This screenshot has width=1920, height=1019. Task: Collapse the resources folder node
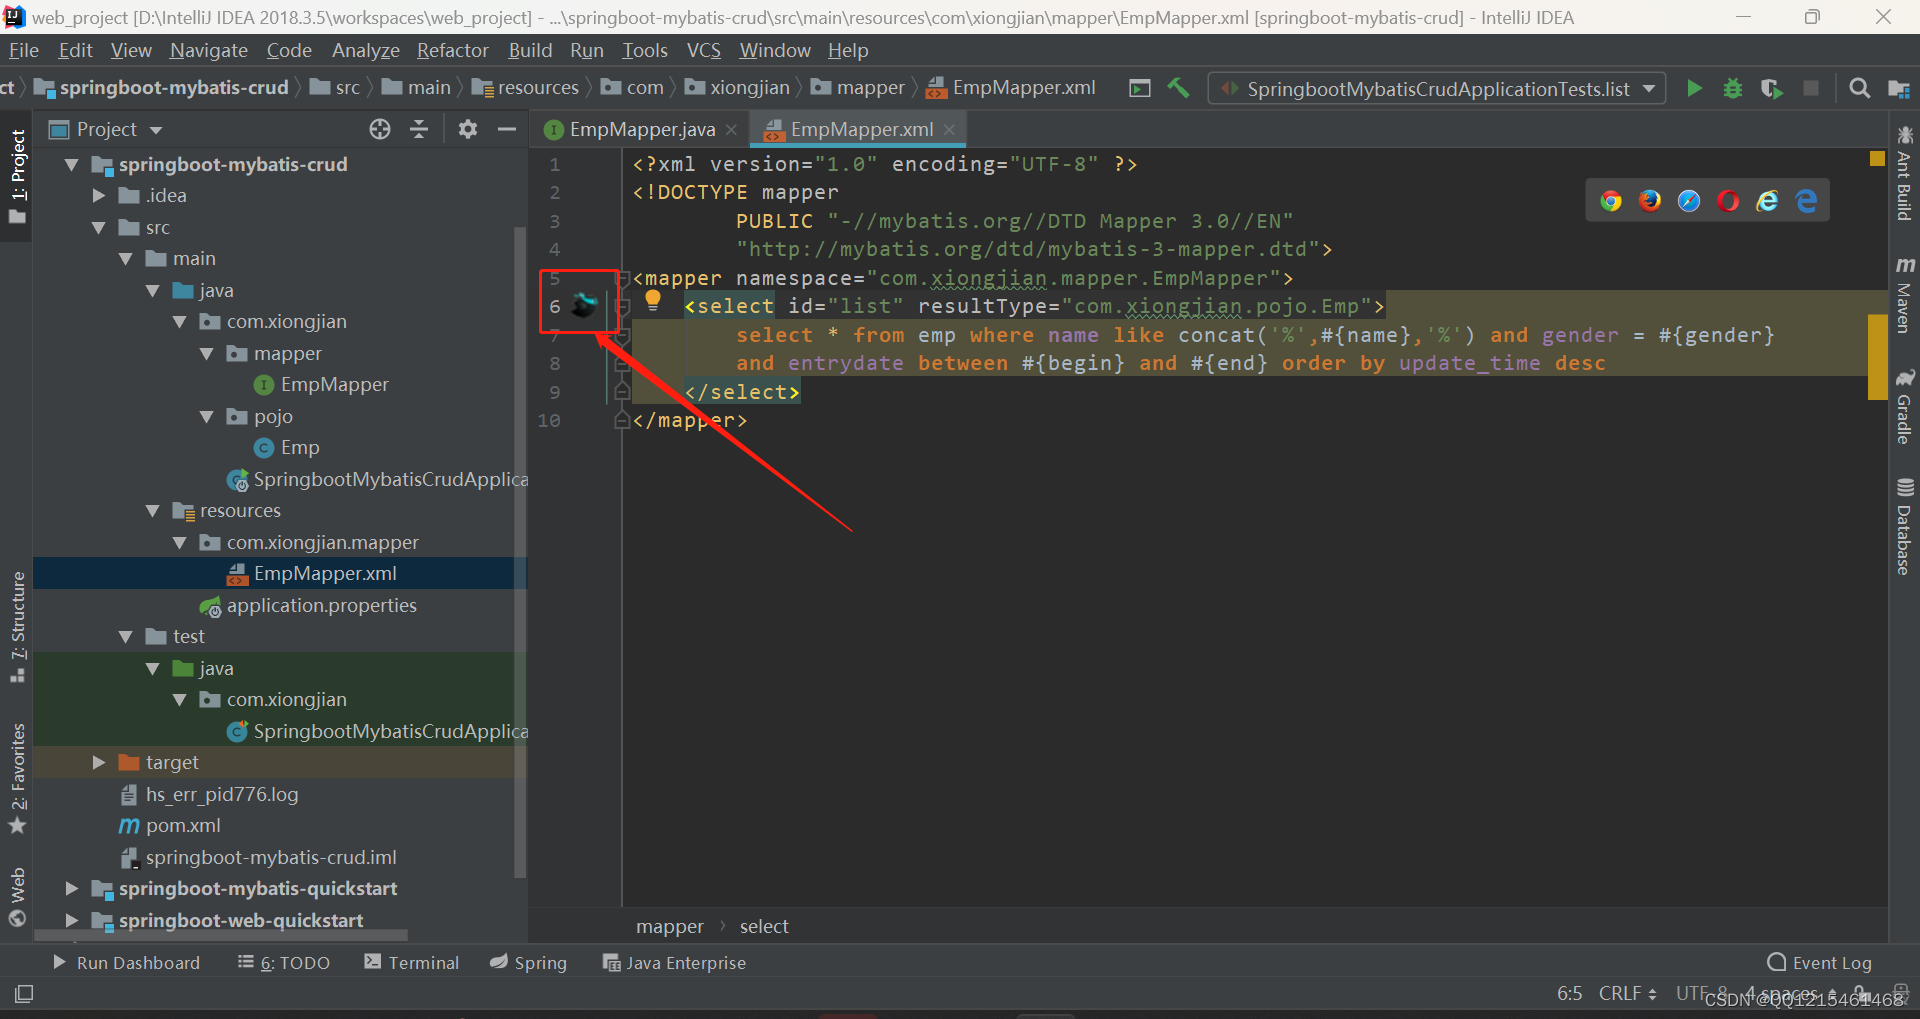153,510
